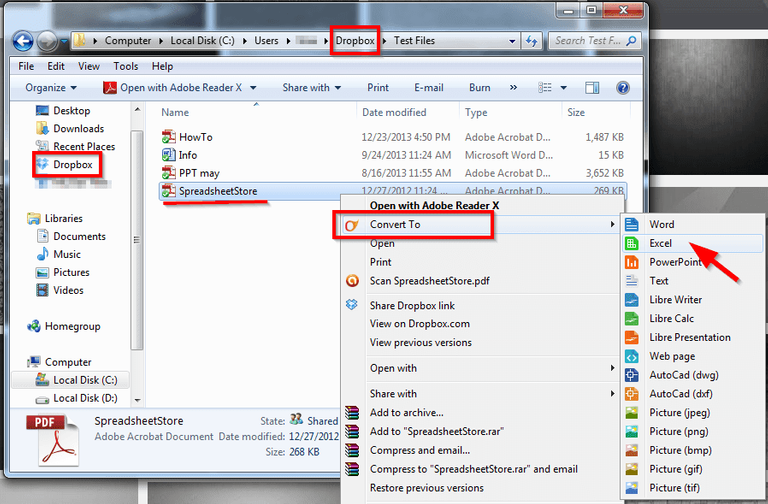Click the Picture (jpeg) icon
768x504 pixels.
point(632,412)
